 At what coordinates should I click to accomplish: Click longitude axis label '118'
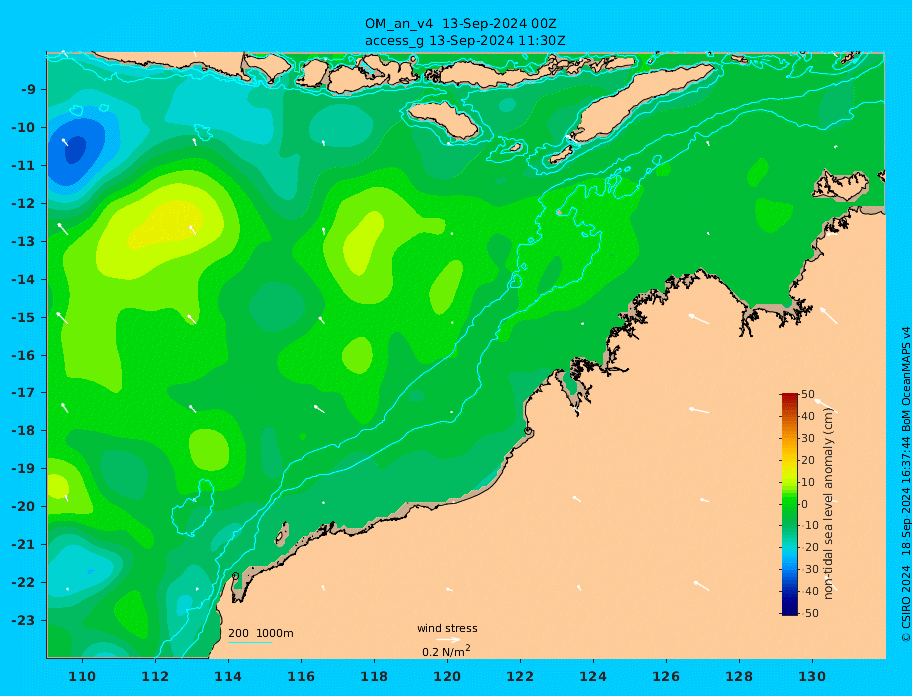click(x=374, y=676)
